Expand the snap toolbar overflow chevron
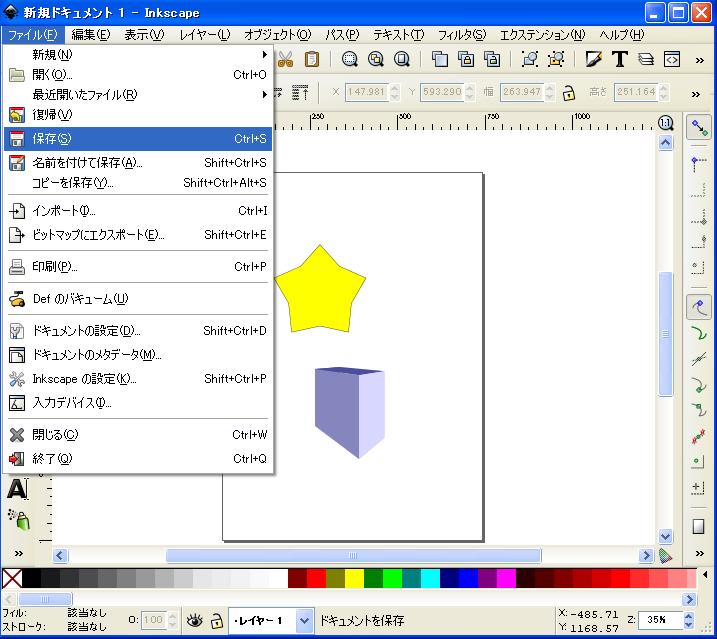The width and height of the screenshot is (717, 639). [x=698, y=555]
